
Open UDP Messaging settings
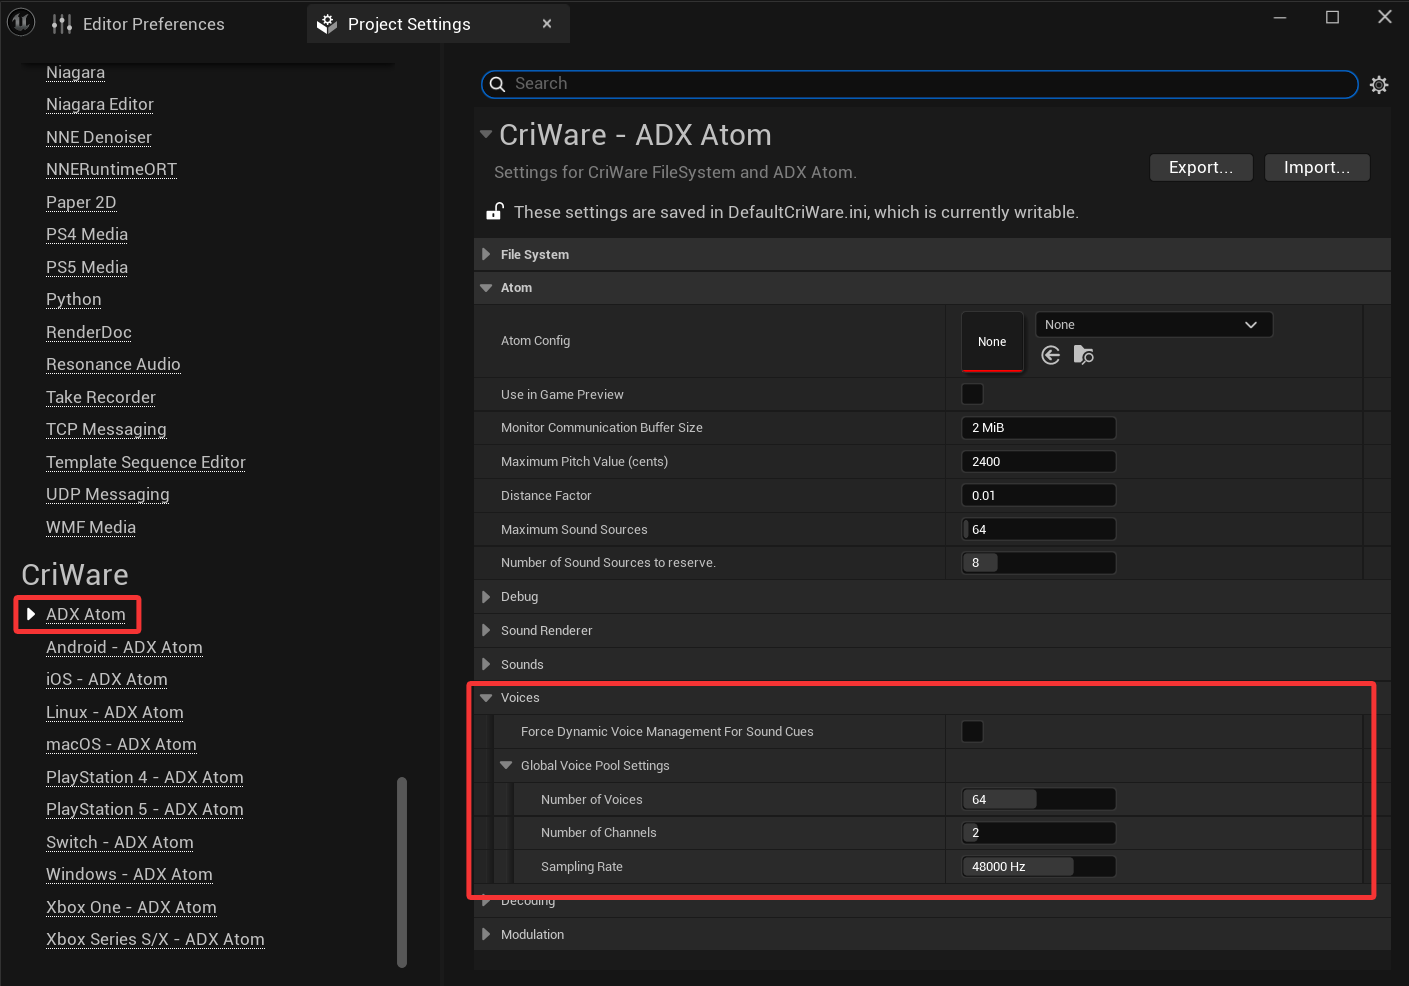[x=108, y=495]
